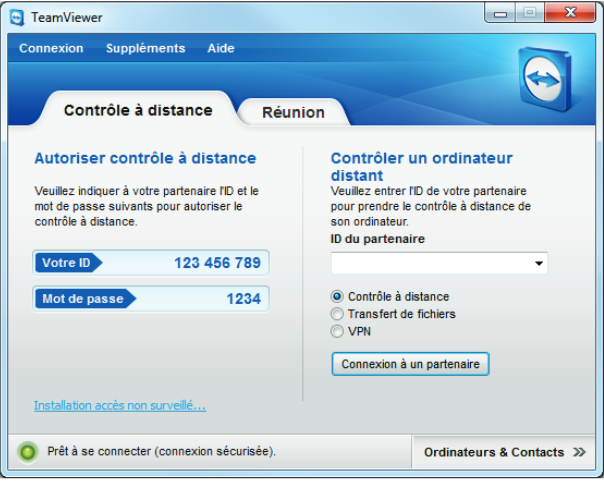Switch to the Réunion tab
This screenshot has height=481, width=604.
pos(293,113)
